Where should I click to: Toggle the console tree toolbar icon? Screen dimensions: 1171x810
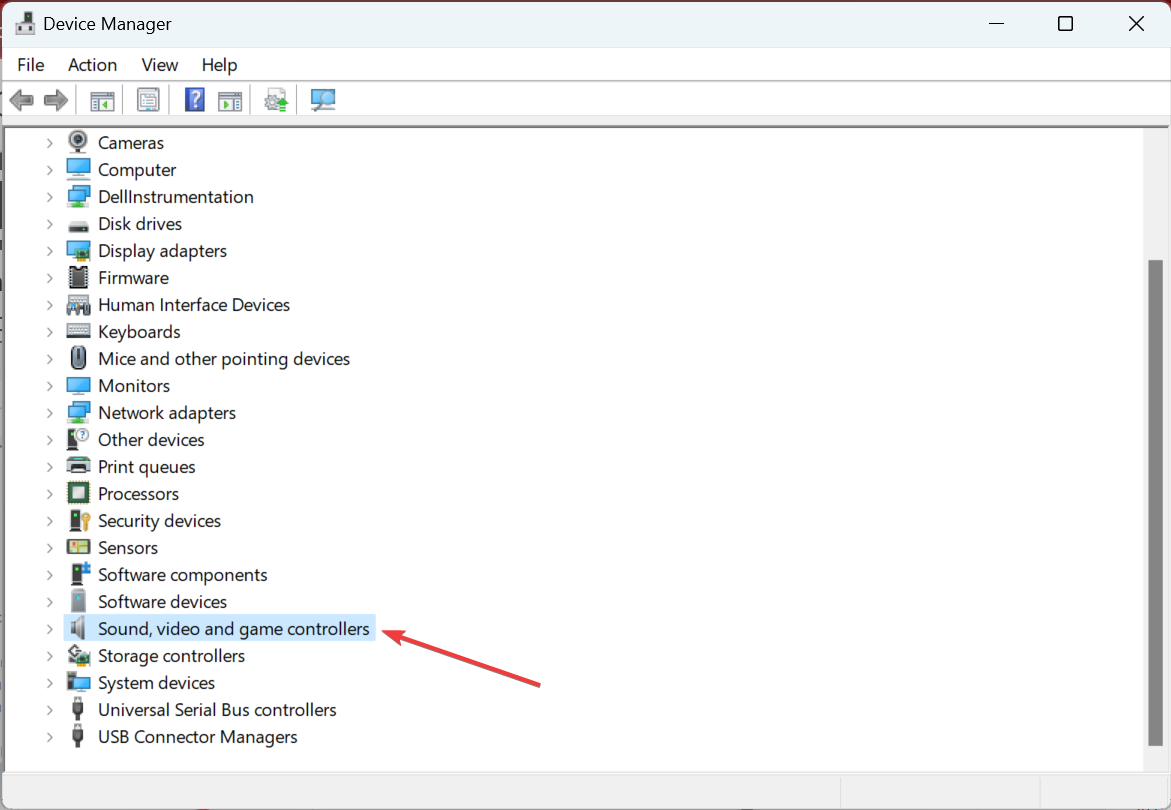(x=102, y=100)
